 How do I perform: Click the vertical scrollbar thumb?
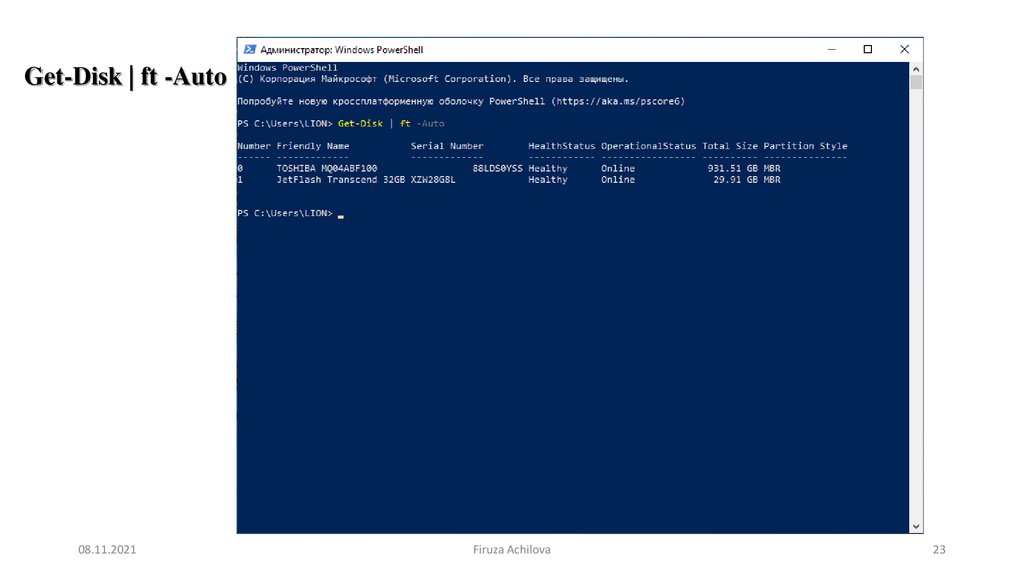pyautogui.click(x=916, y=82)
